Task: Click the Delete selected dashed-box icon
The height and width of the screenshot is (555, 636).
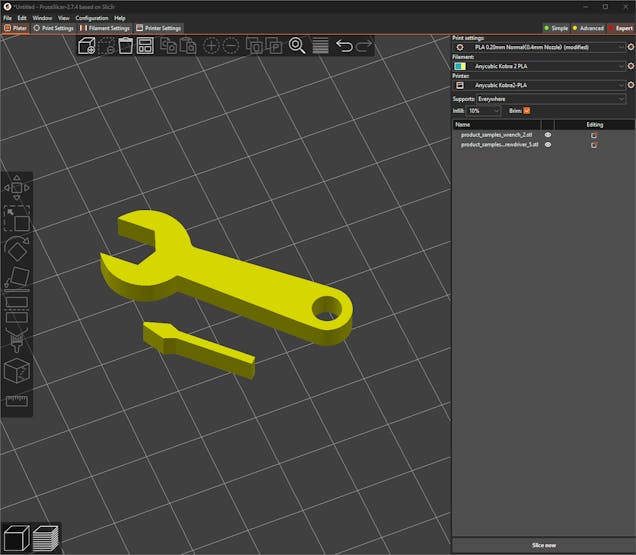Action: point(106,46)
